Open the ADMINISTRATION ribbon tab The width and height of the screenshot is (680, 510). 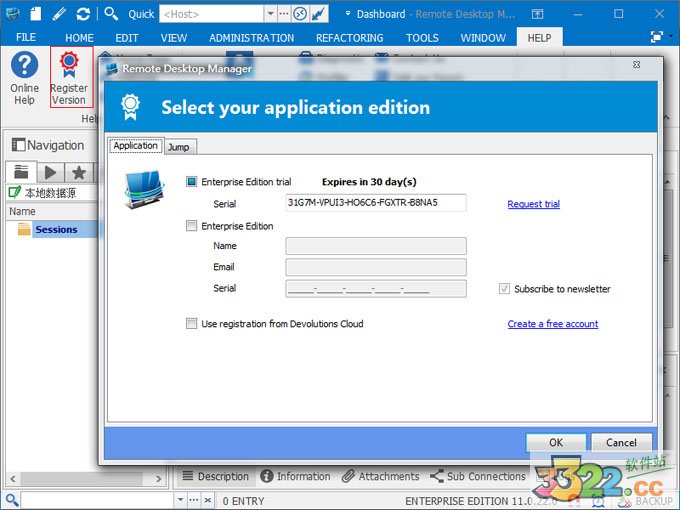pos(251,38)
